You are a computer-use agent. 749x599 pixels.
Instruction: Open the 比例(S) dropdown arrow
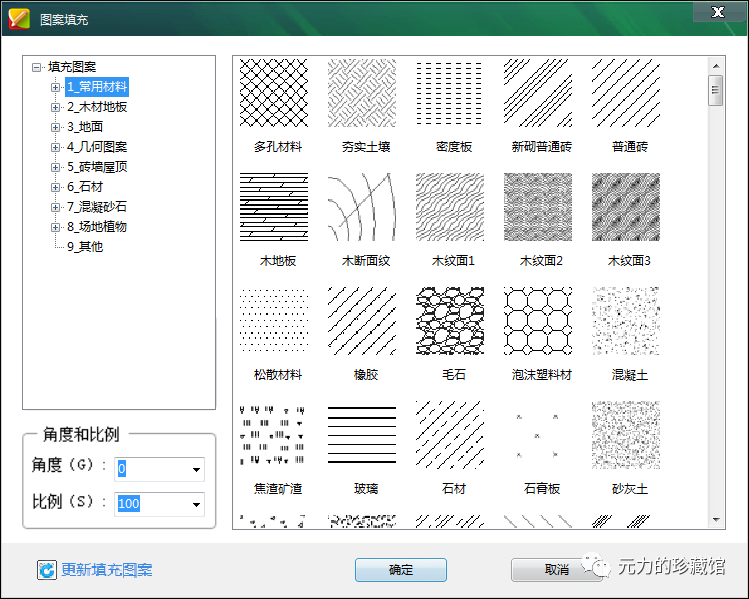pyautogui.click(x=196, y=504)
